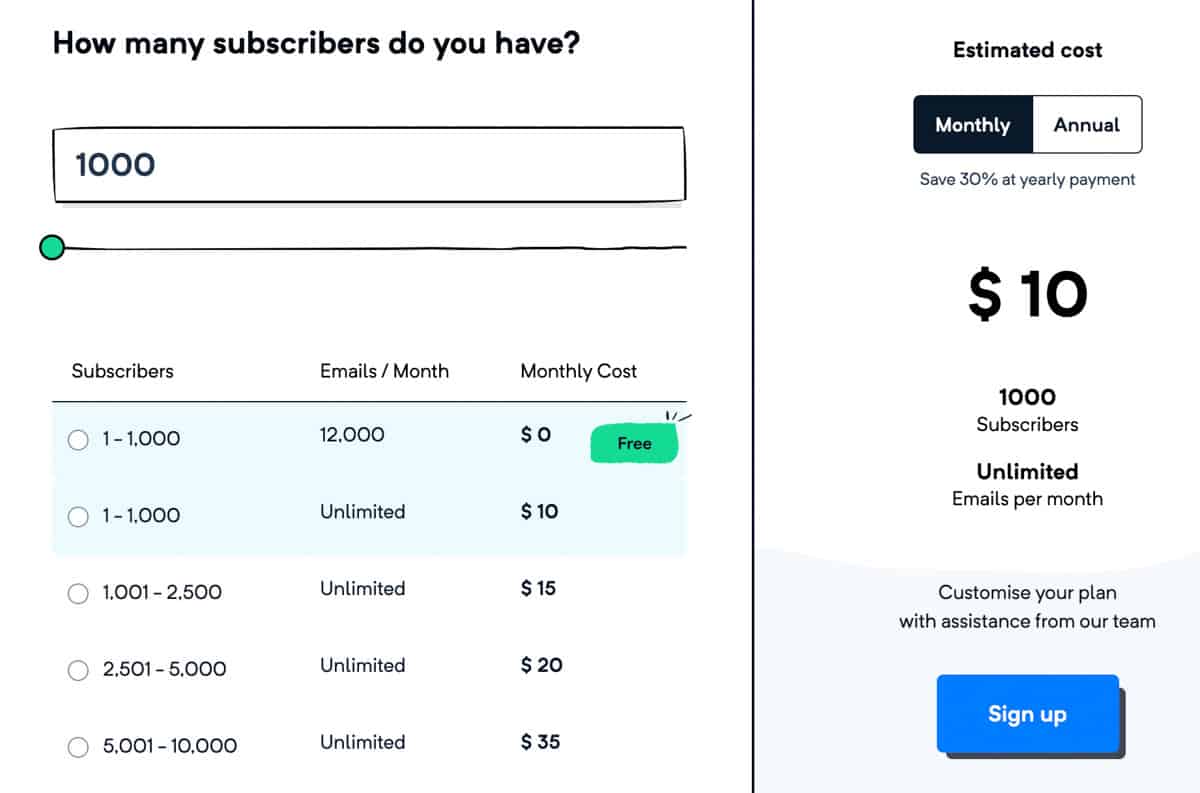Click the middle of the subscriber slider track
Image resolution: width=1200 pixels, height=793 pixels.
point(370,247)
